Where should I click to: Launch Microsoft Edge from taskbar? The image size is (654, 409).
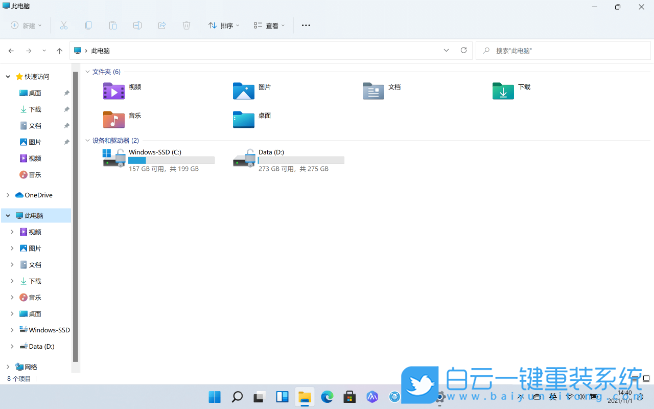tap(327, 397)
